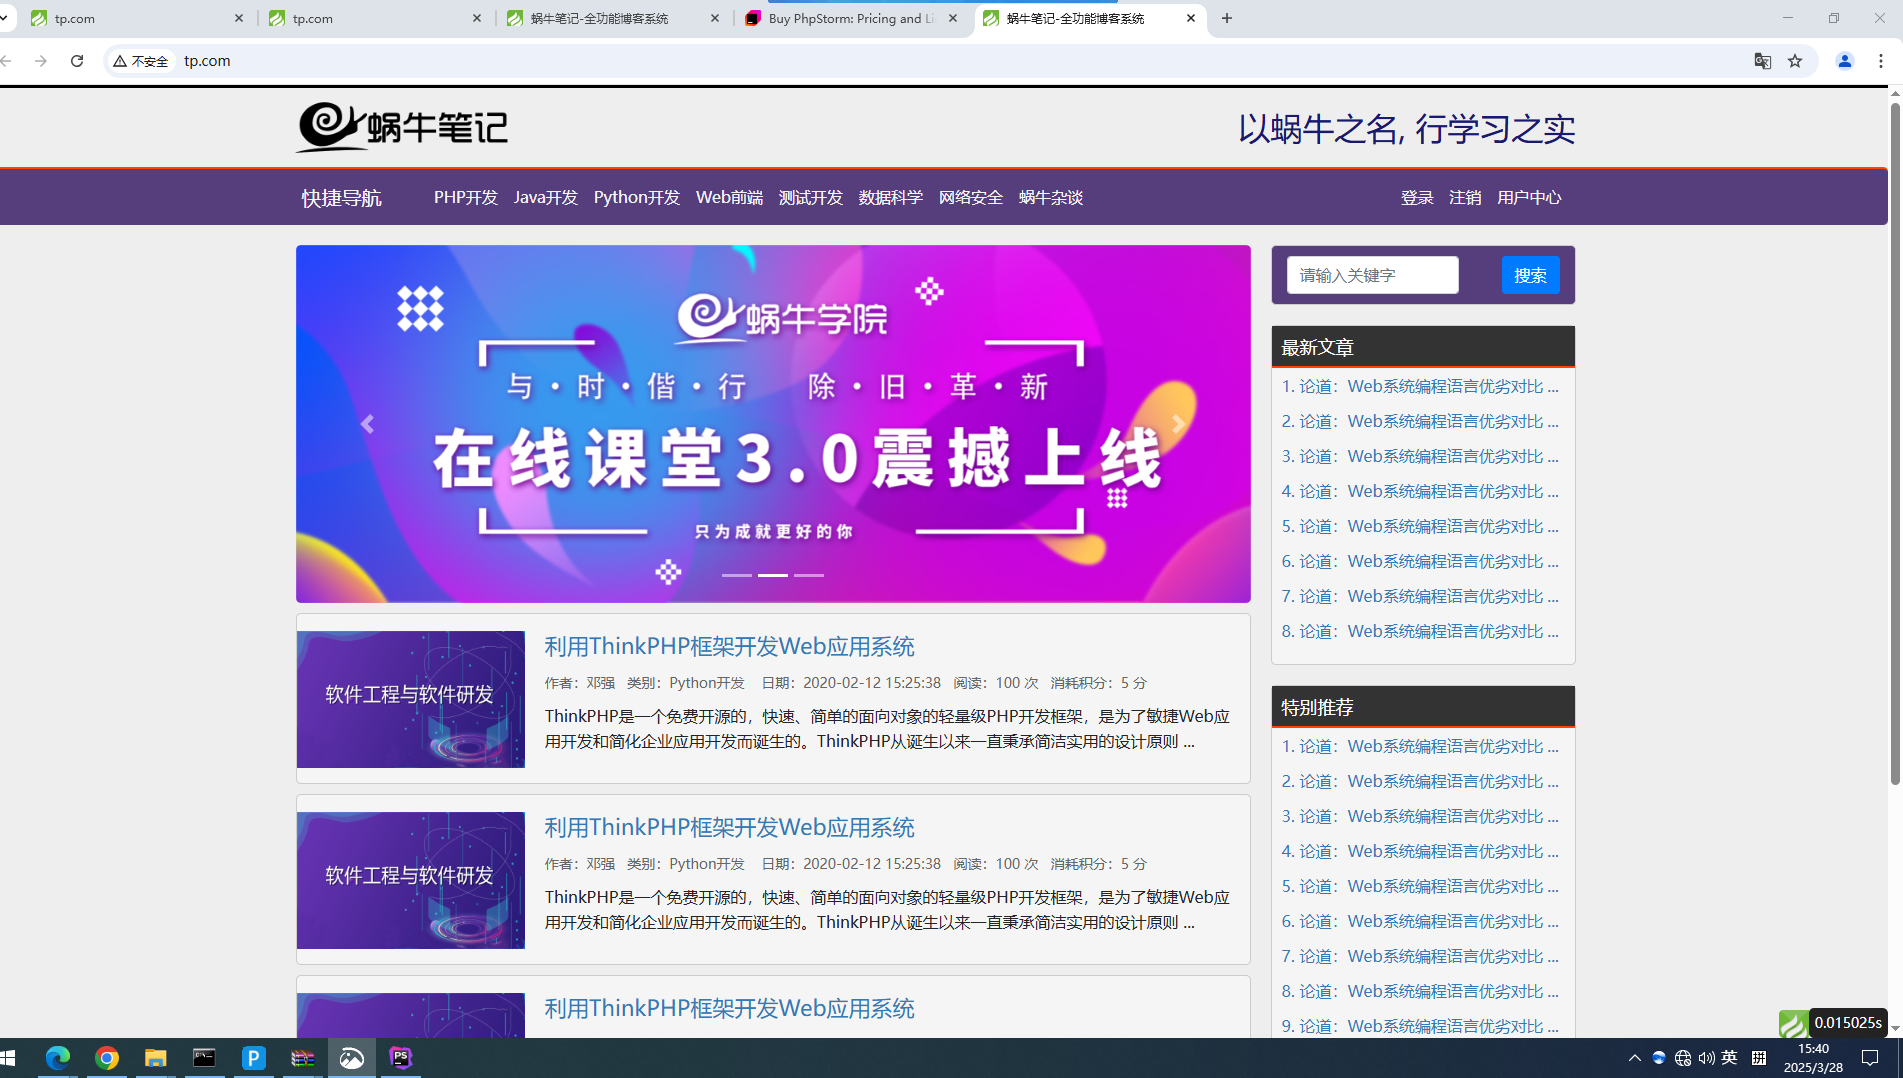Open first article title 利用ThinkPHP框架开发Web应用系统
The image size is (1903, 1078).
pyautogui.click(x=729, y=646)
